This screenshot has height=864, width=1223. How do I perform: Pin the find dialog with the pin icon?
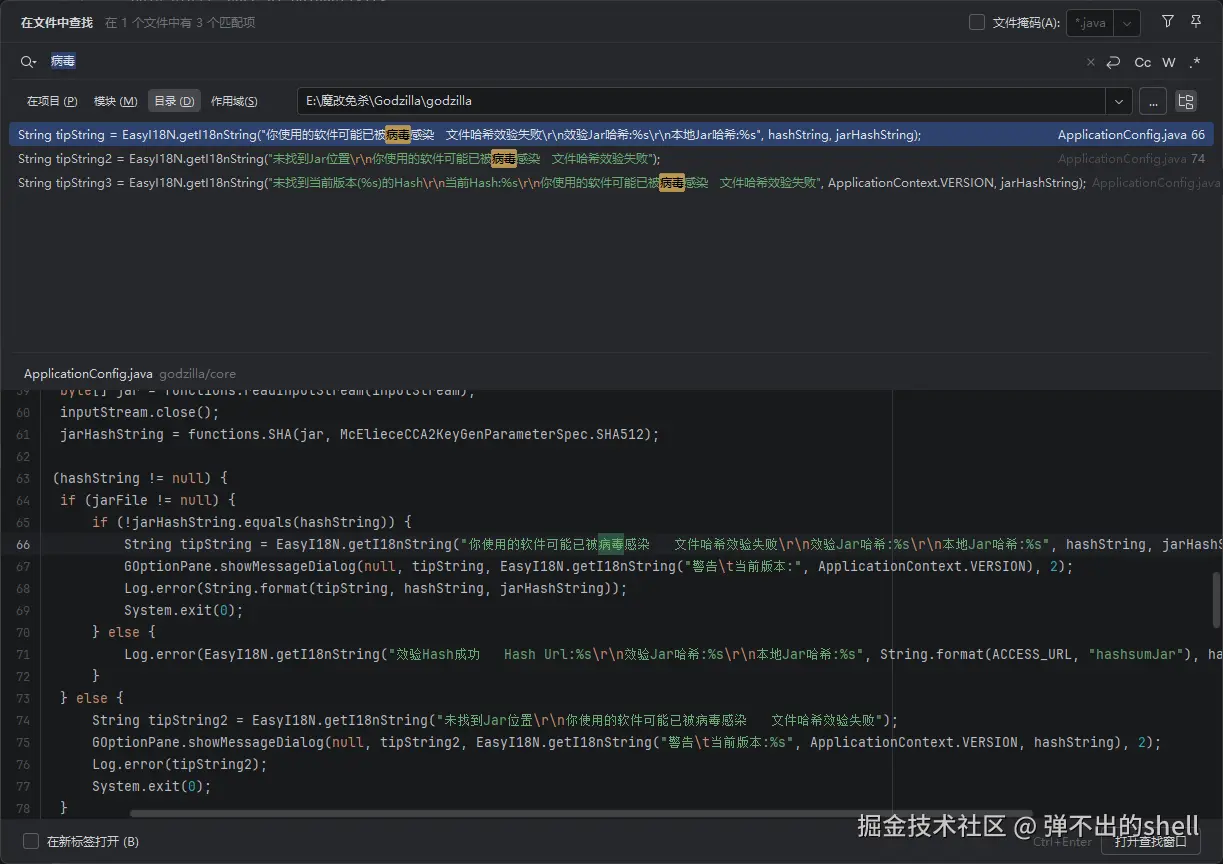(1195, 21)
